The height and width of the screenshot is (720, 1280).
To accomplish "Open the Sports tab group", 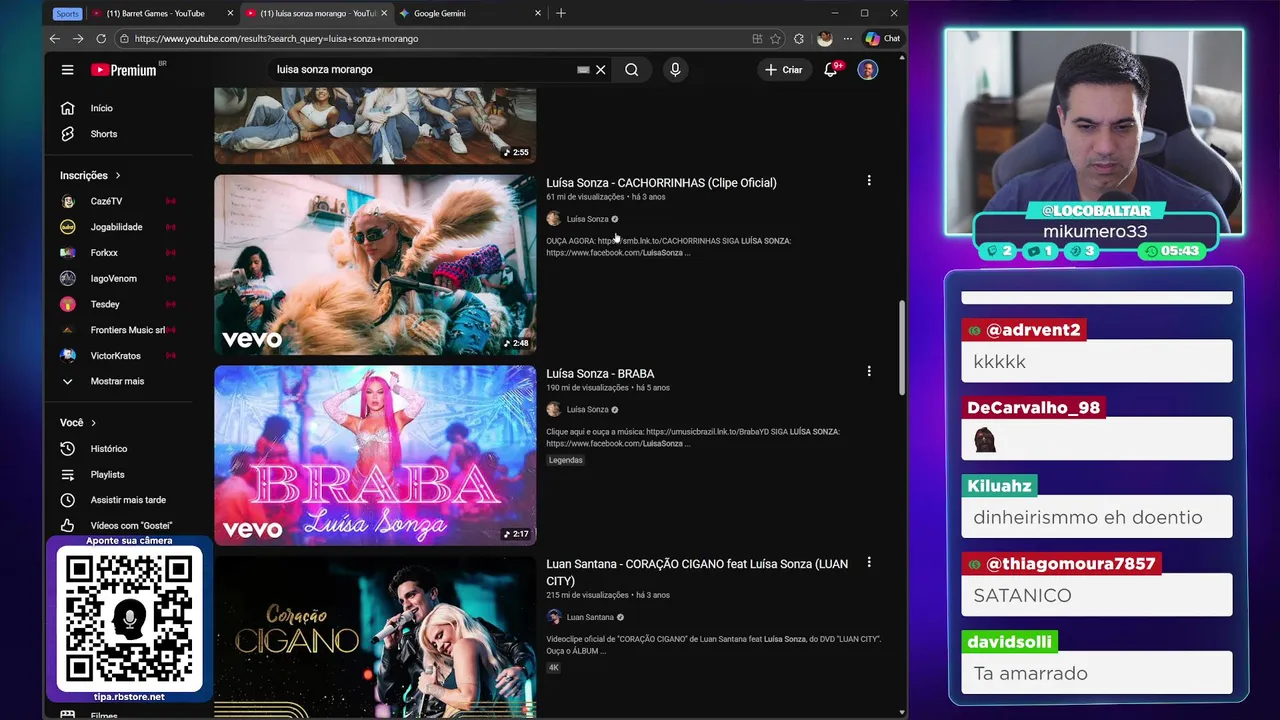I will coord(67,13).
